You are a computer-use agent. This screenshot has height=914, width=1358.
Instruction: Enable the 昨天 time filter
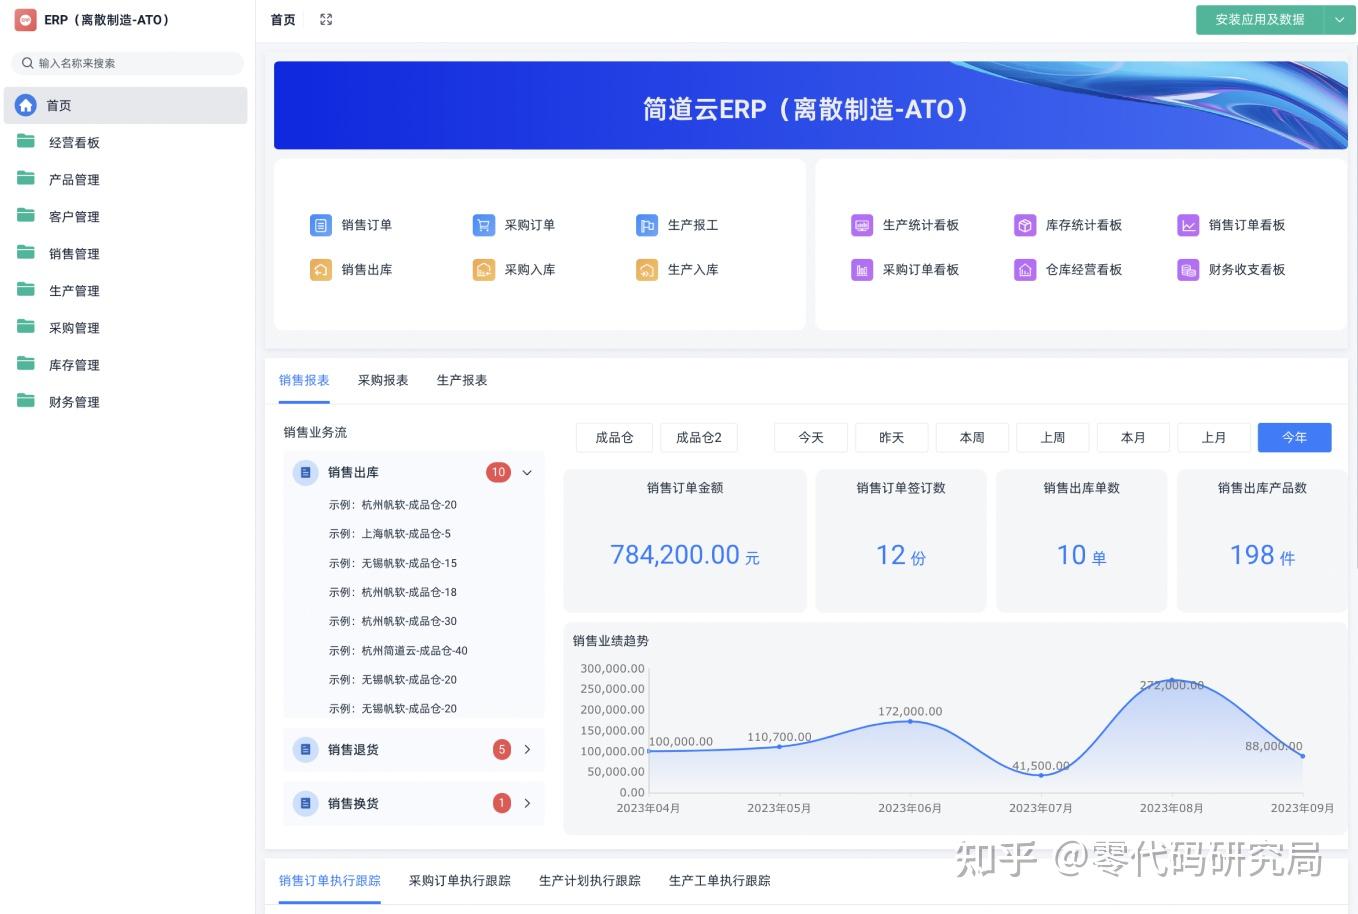890,437
